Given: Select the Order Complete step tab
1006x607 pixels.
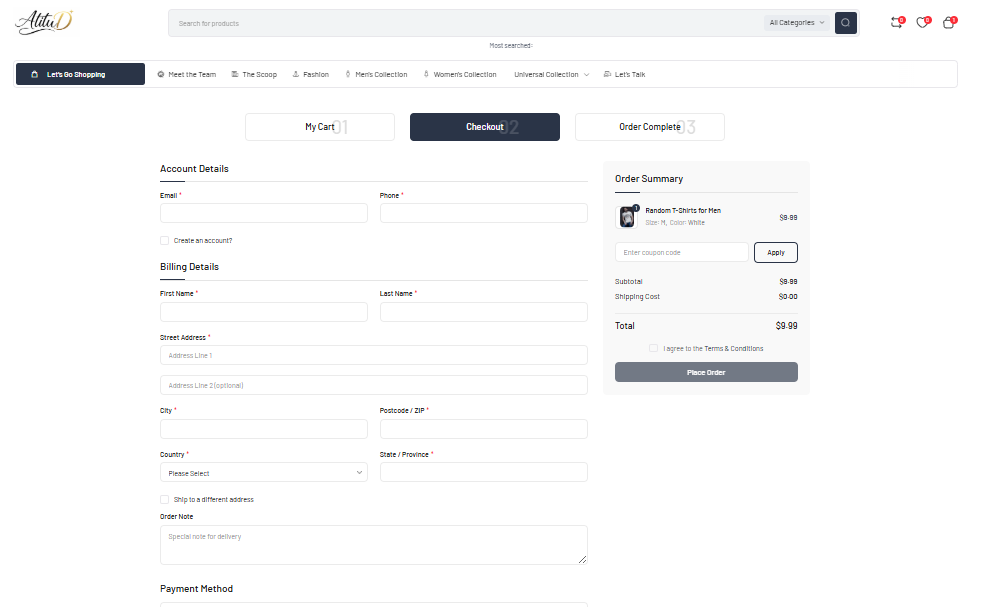Looking at the screenshot, I should pyautogui.click(x=649, y=127).
